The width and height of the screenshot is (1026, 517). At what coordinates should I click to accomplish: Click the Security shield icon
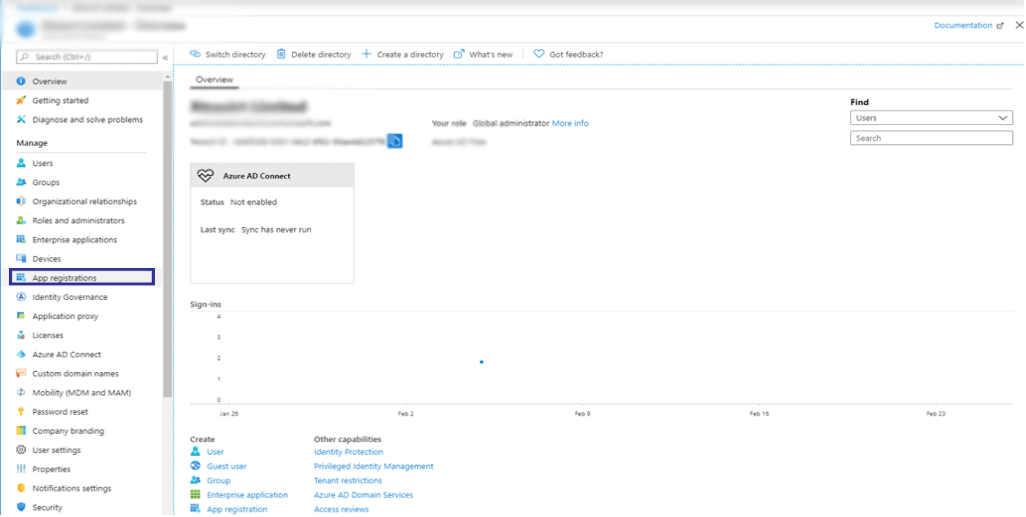pyautogui.click(x=21, y=507)
